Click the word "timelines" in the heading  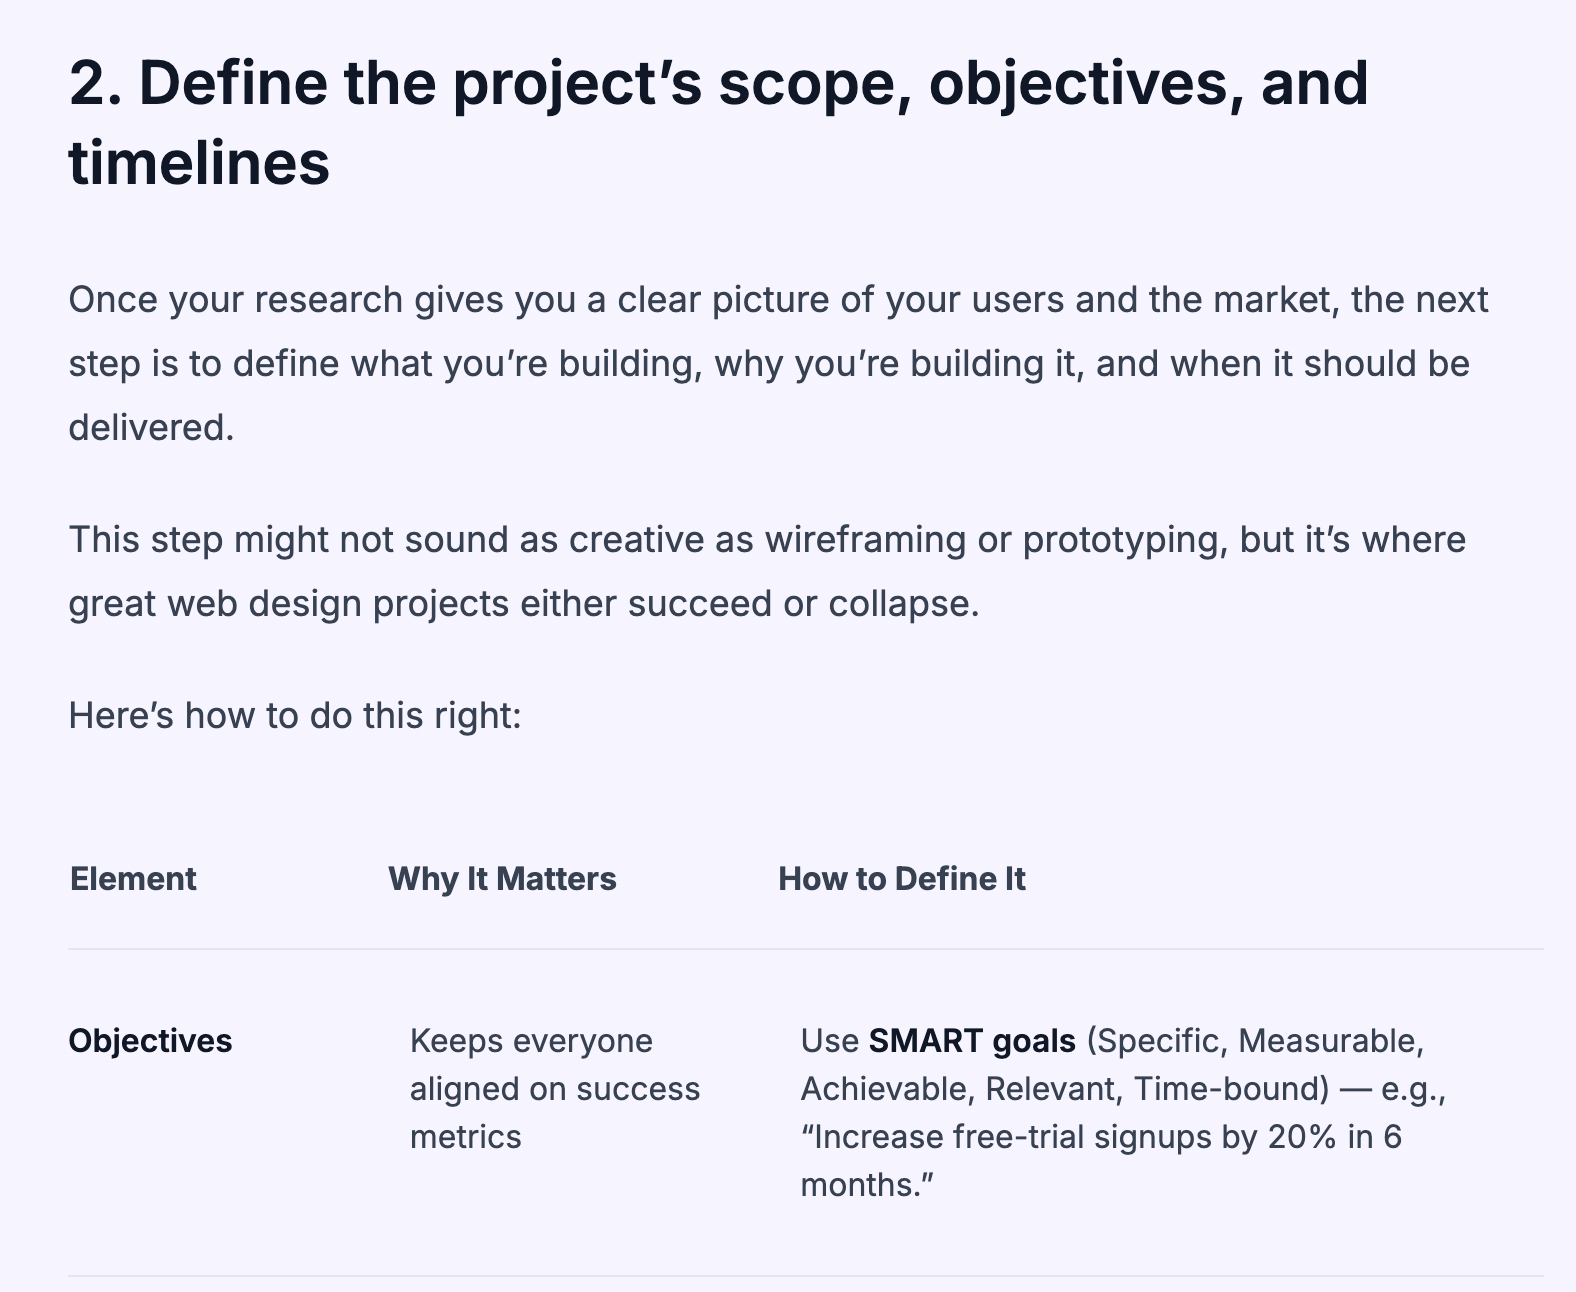(x=199, y=163)
